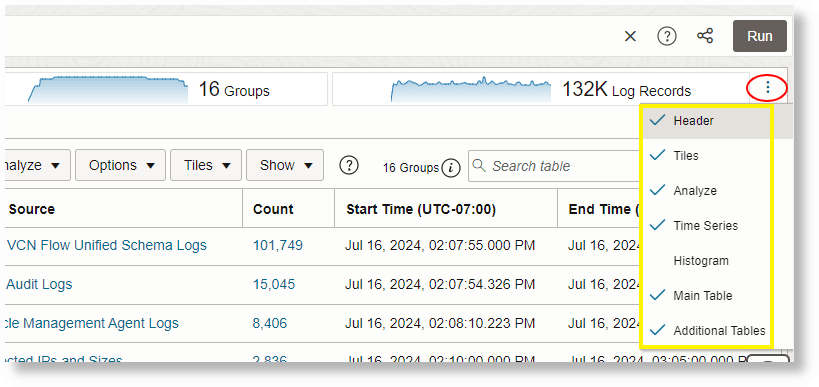This screenshot has height=387, width=819.
Task: Click the 101,749 count link
Action: [x=278, y=245]
